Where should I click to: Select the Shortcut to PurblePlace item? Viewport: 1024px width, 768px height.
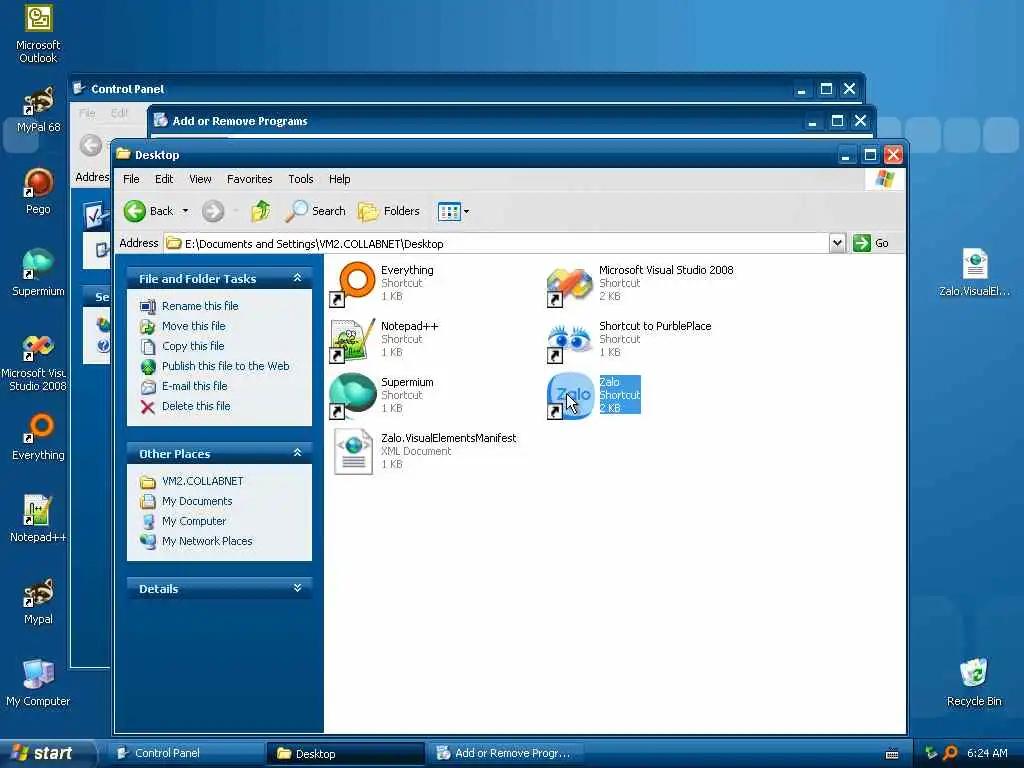tap(630, 340)
